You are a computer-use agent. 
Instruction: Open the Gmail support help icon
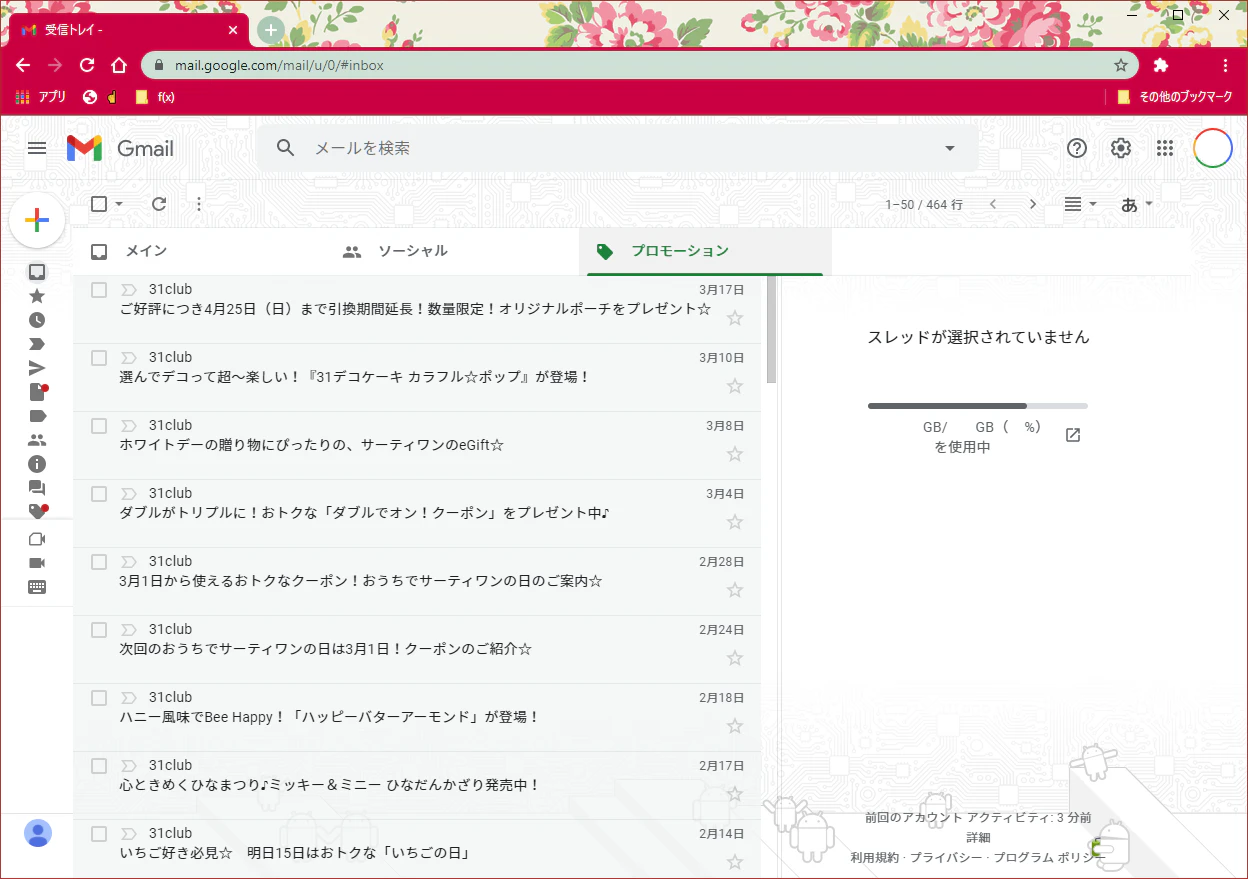[1077, 148]
